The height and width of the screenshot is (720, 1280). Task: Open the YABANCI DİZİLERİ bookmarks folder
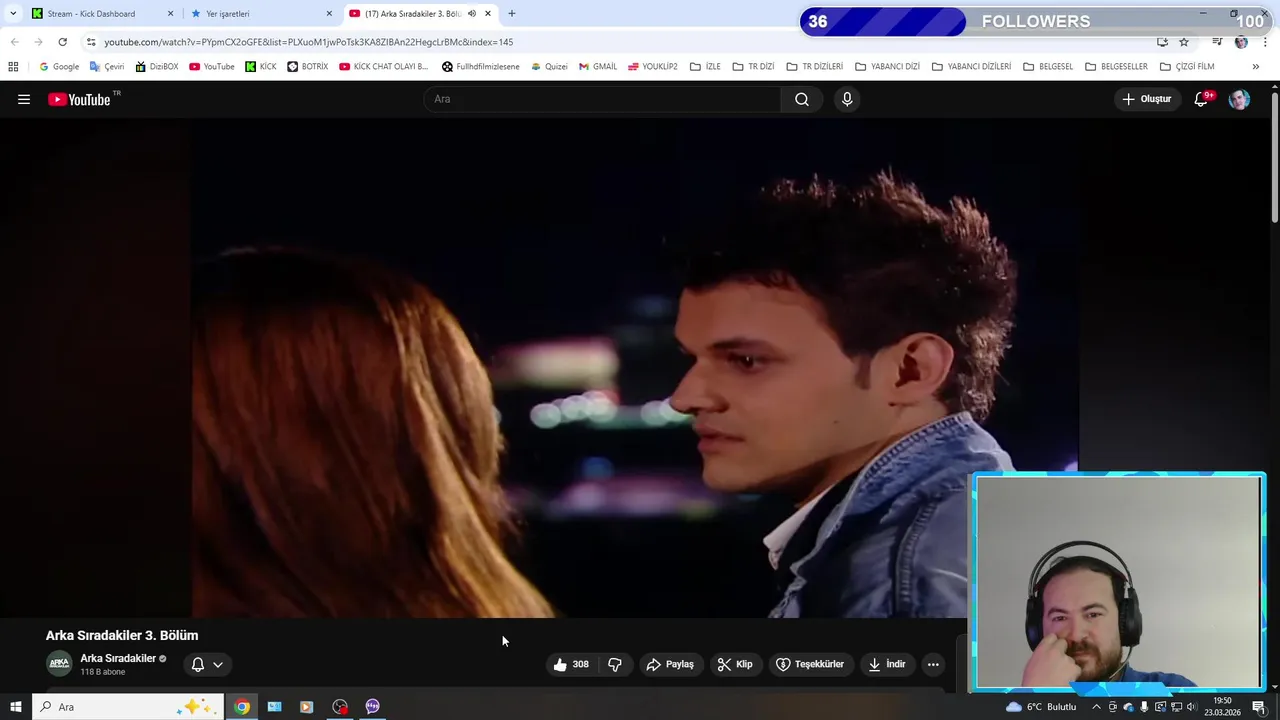pos(971,66)
